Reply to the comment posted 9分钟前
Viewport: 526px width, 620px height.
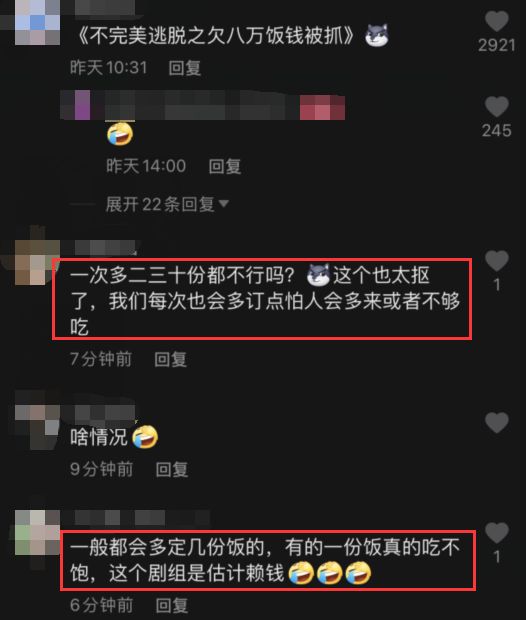[172, 469]
